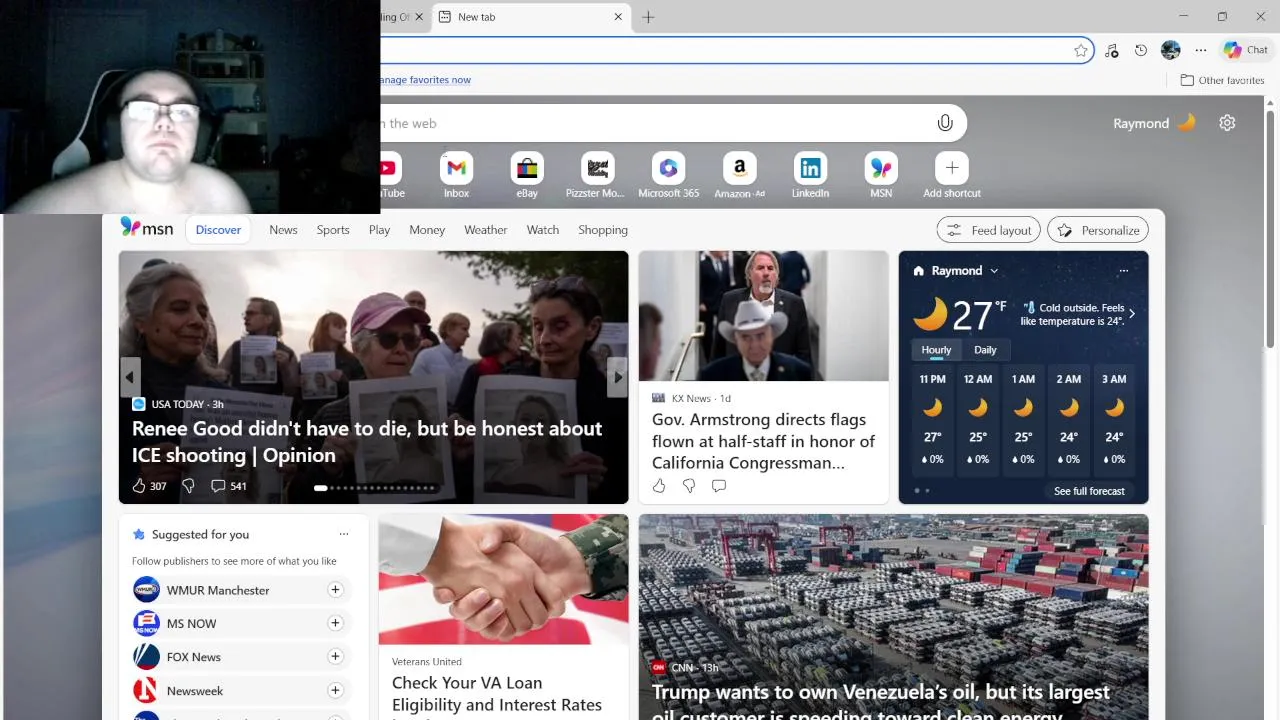The height and width of the screenshot is (720, 1280).
Task: Follow FOX News publisher
Action: pos(335,657)
